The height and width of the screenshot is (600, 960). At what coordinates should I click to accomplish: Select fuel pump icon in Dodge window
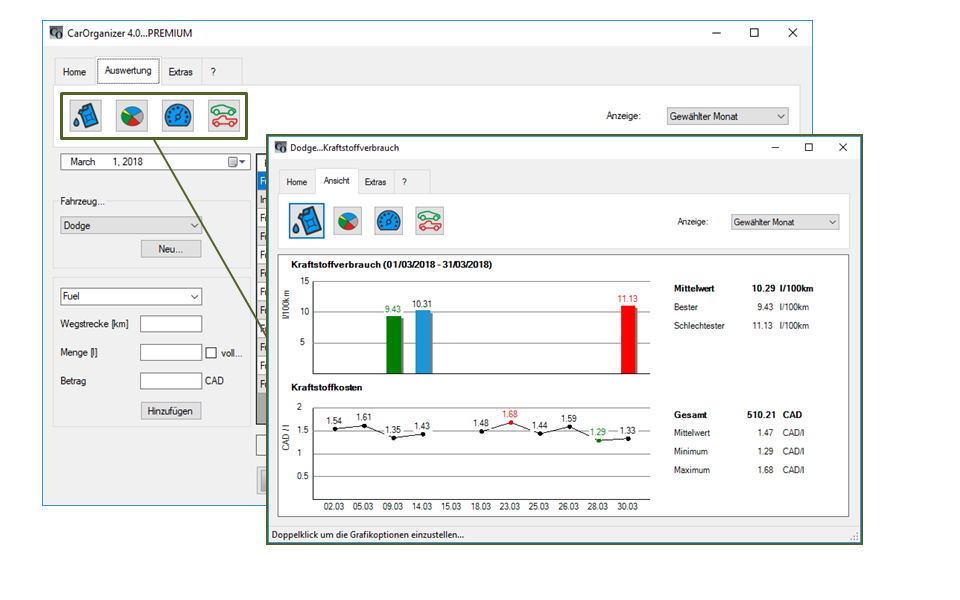point(306,221)
